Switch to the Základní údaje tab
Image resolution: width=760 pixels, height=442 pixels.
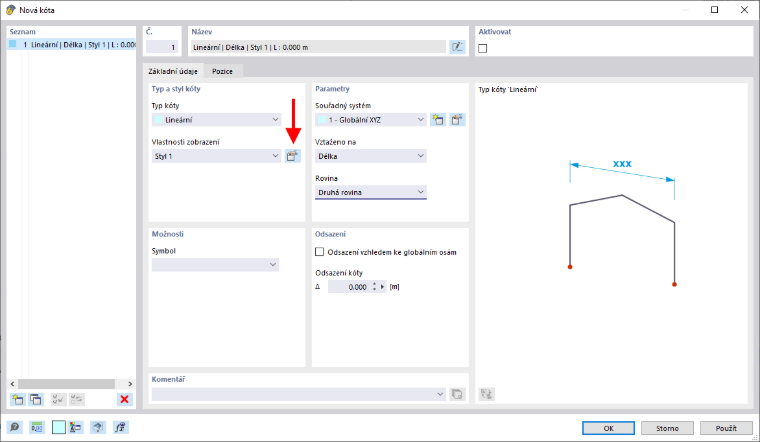(173, 71)
